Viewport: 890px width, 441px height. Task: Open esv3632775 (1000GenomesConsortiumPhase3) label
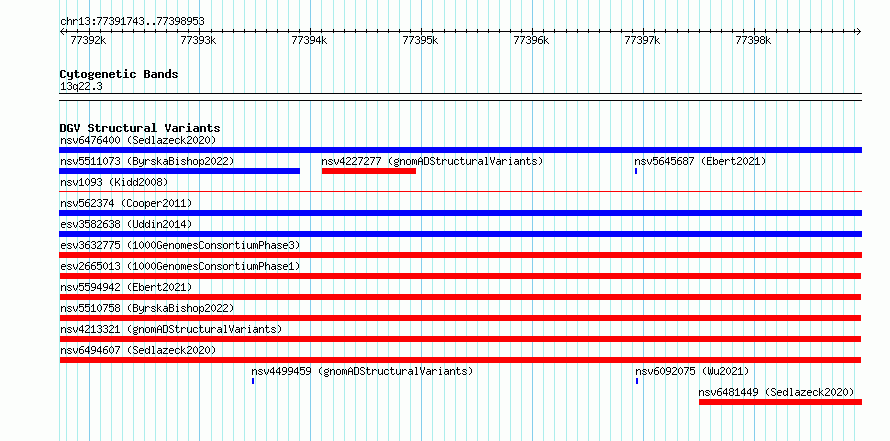pyautogui.click(x=180, y=245)
